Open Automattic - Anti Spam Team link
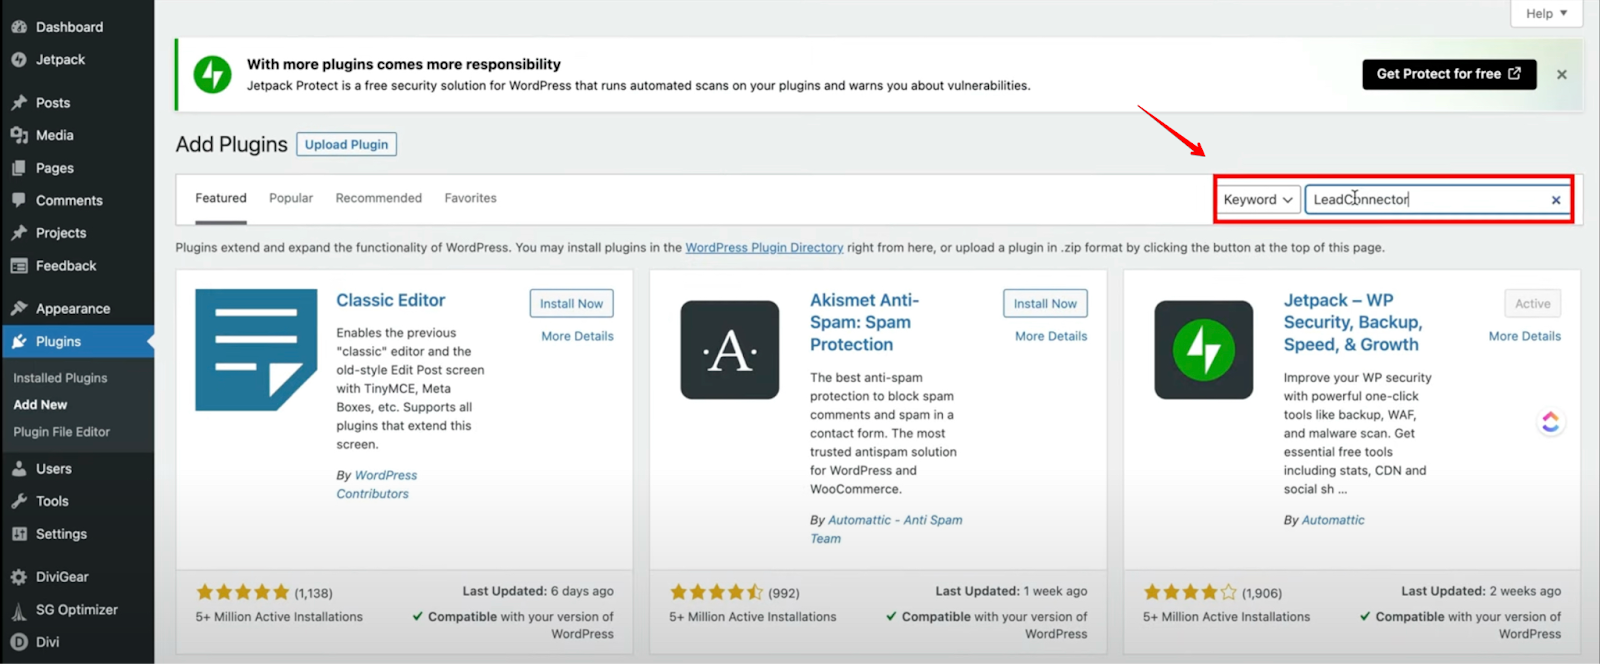This screenshot has height=664, width=1600. pos(886,529)
